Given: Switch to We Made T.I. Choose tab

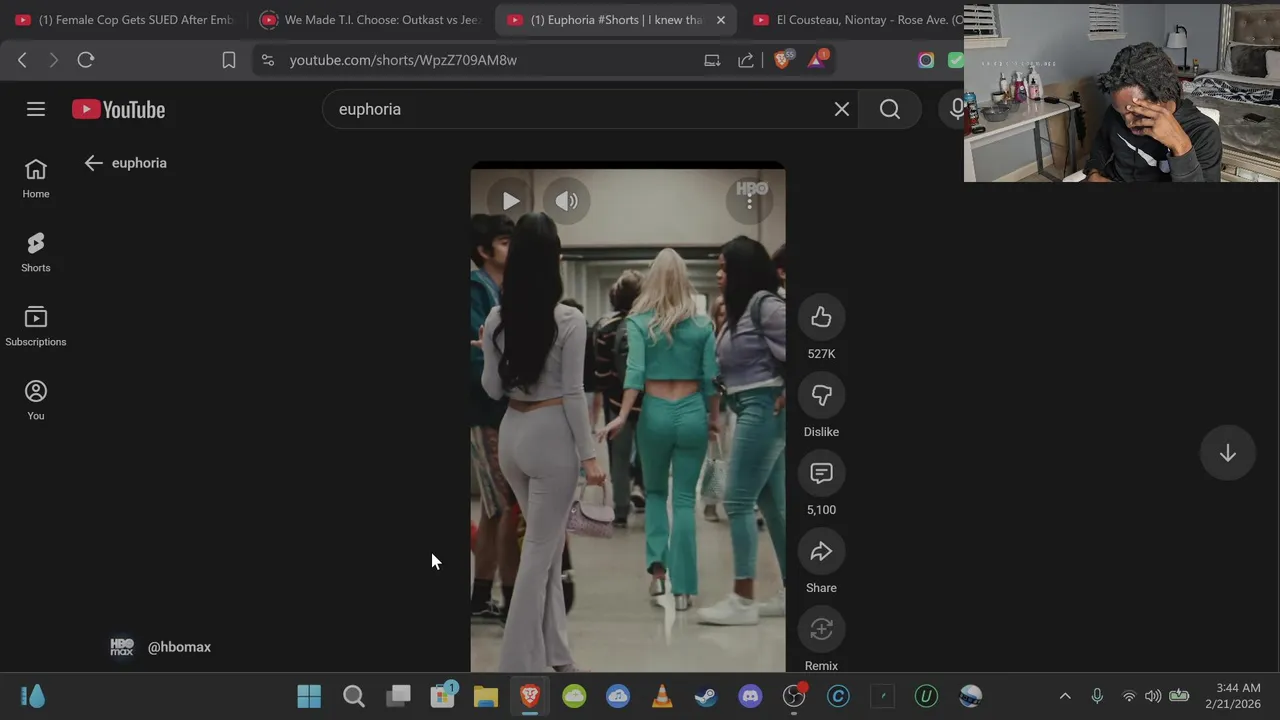Looking at the screenshot, I should 370,20.
